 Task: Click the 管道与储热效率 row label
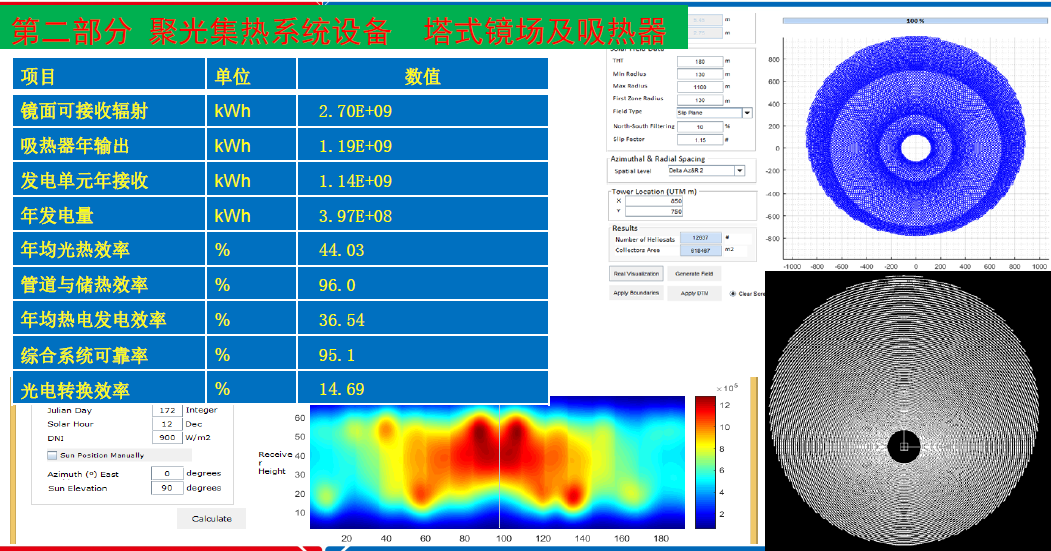pos(84,285)
